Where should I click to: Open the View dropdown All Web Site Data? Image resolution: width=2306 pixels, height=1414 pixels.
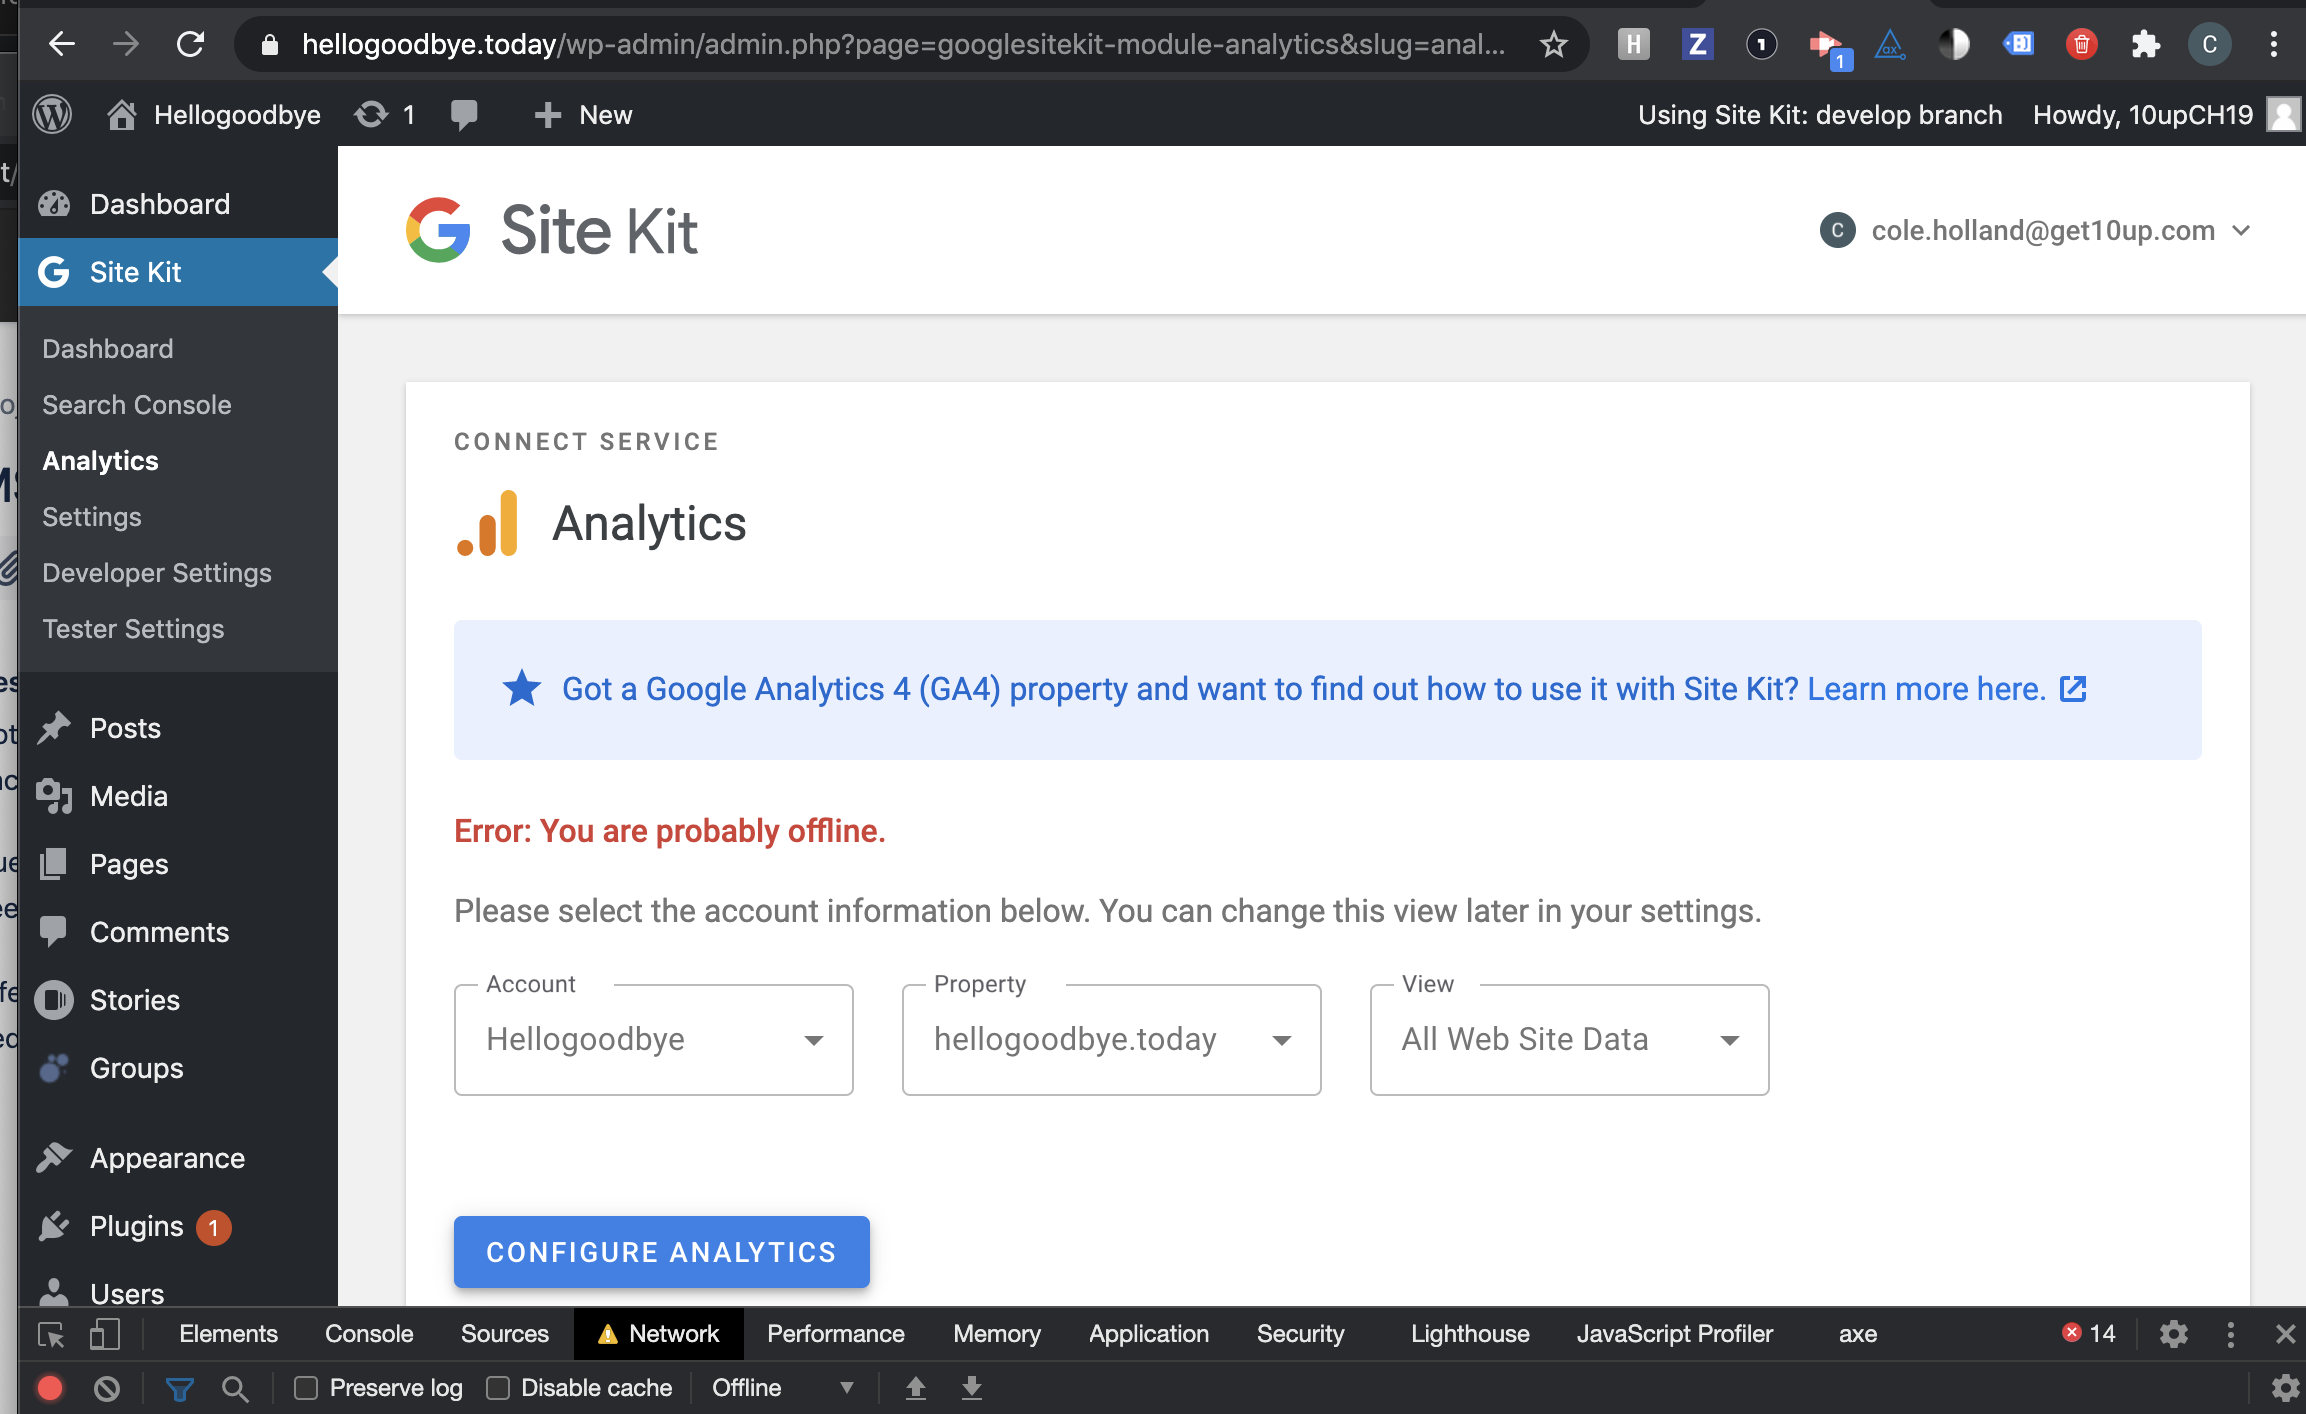point(1570,1040)
